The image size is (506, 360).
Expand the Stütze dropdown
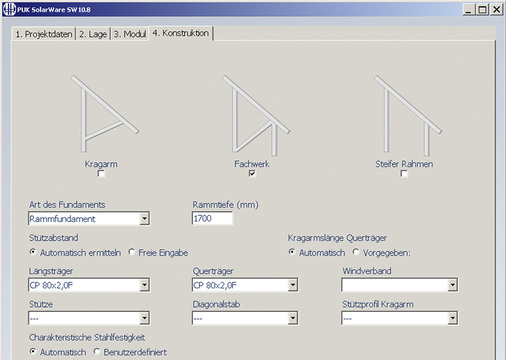(x=144, y=318)
